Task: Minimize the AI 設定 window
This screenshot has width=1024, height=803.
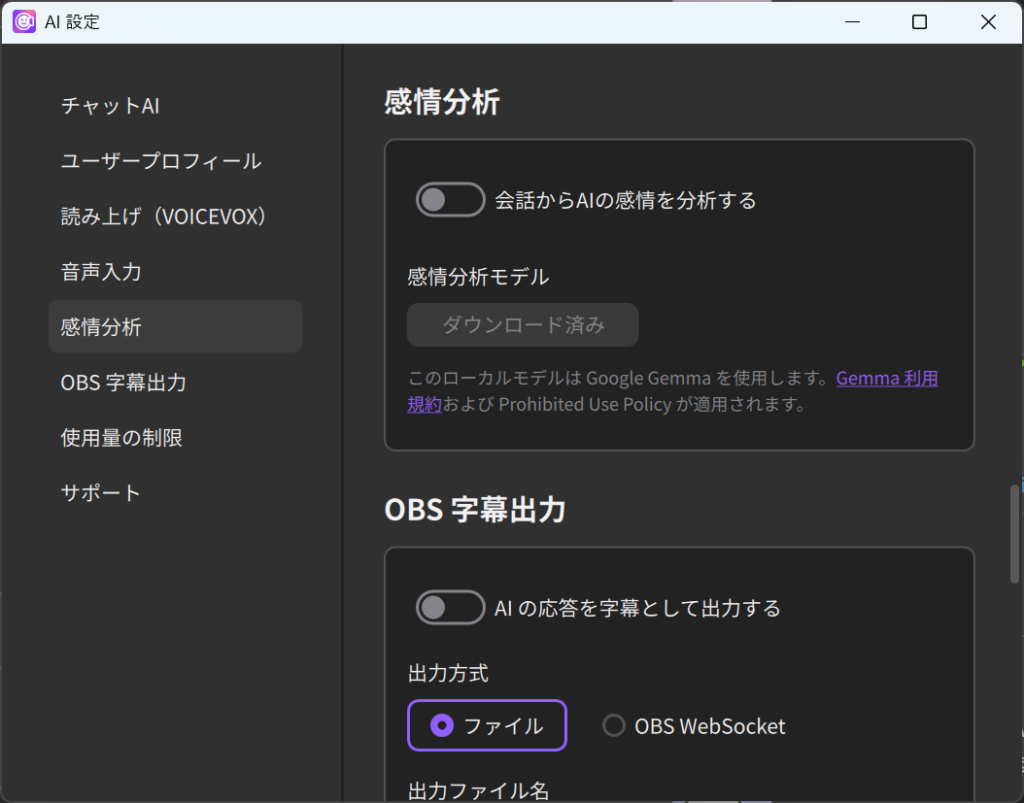Action: coord(852,22)
